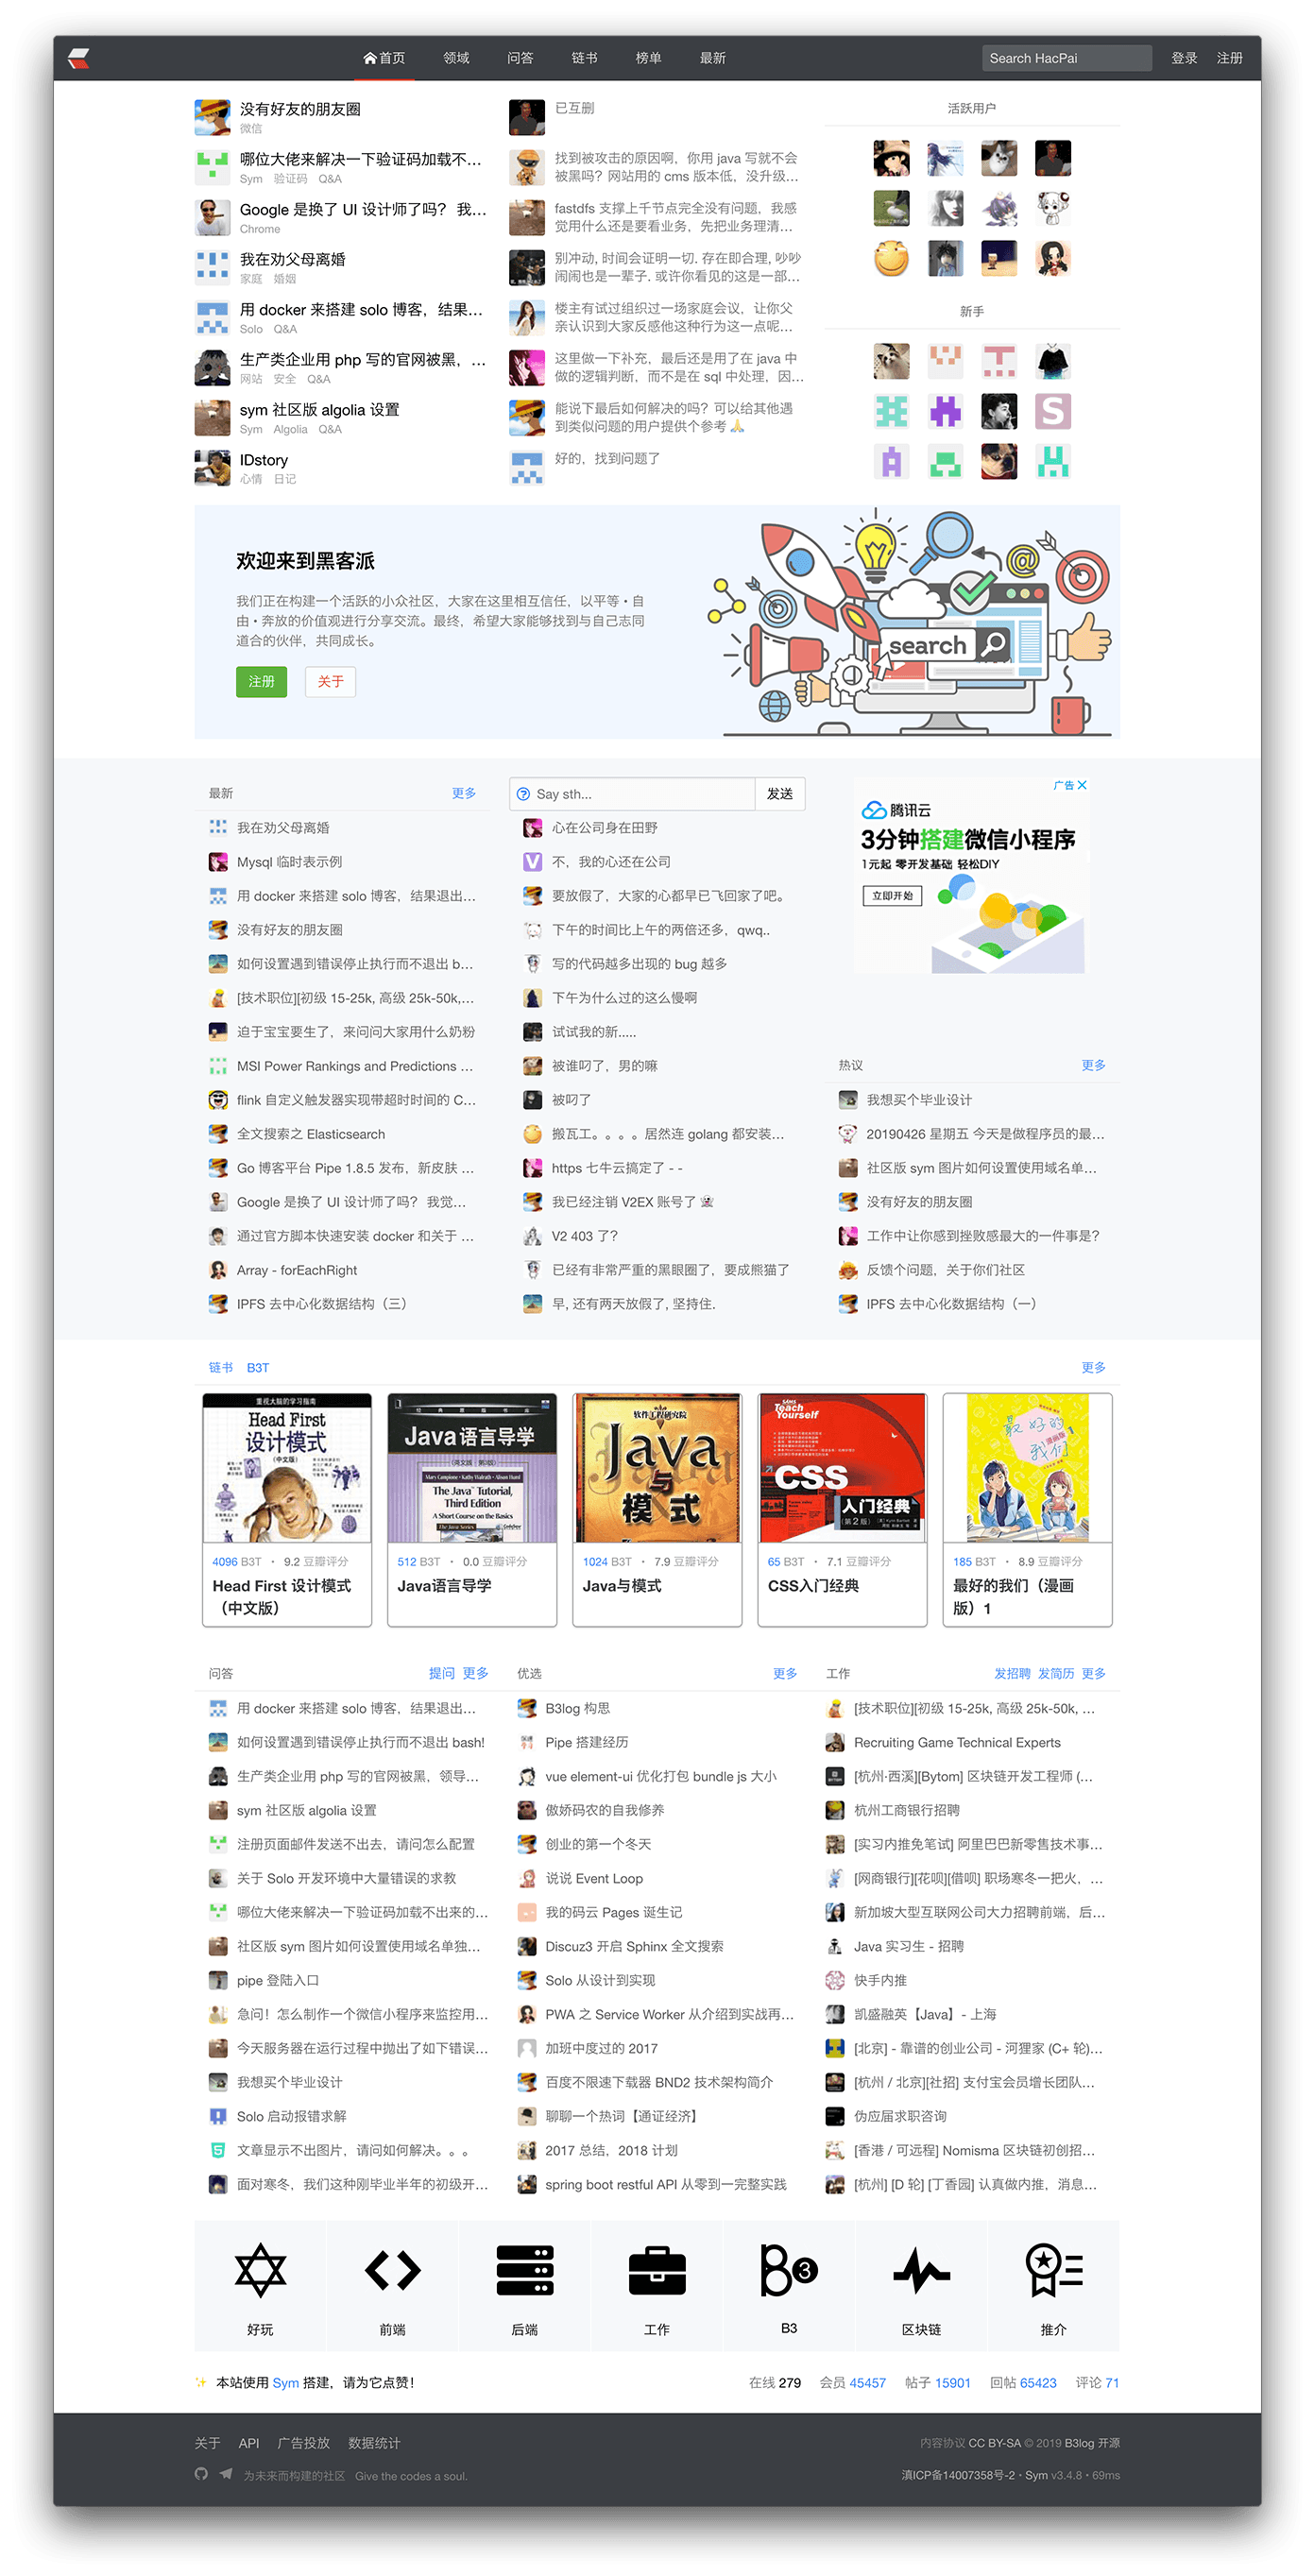Click the 发送 send button
The image size is (1314, 2576).
[x=780, y=794]
